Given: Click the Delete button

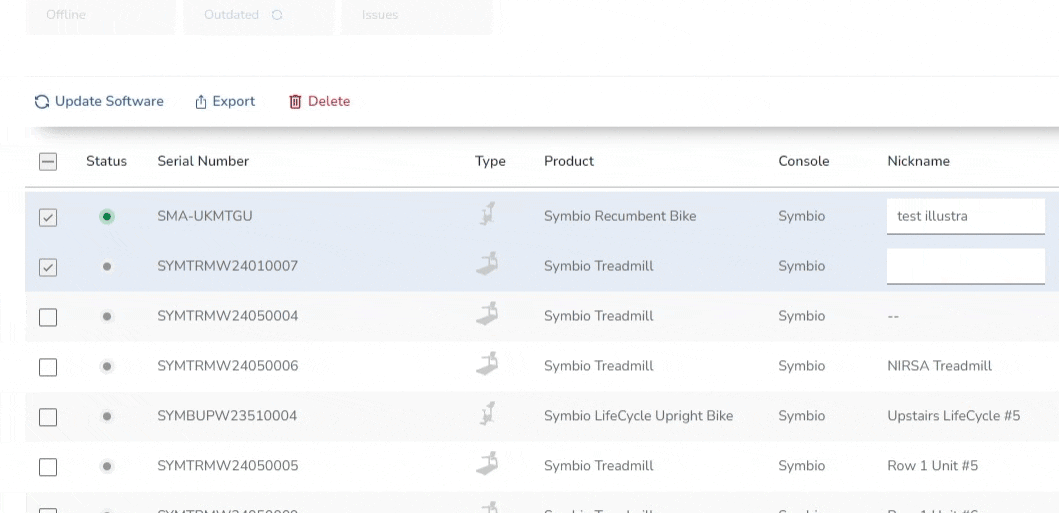Looking at the screenshot, I should coord(319,101).
